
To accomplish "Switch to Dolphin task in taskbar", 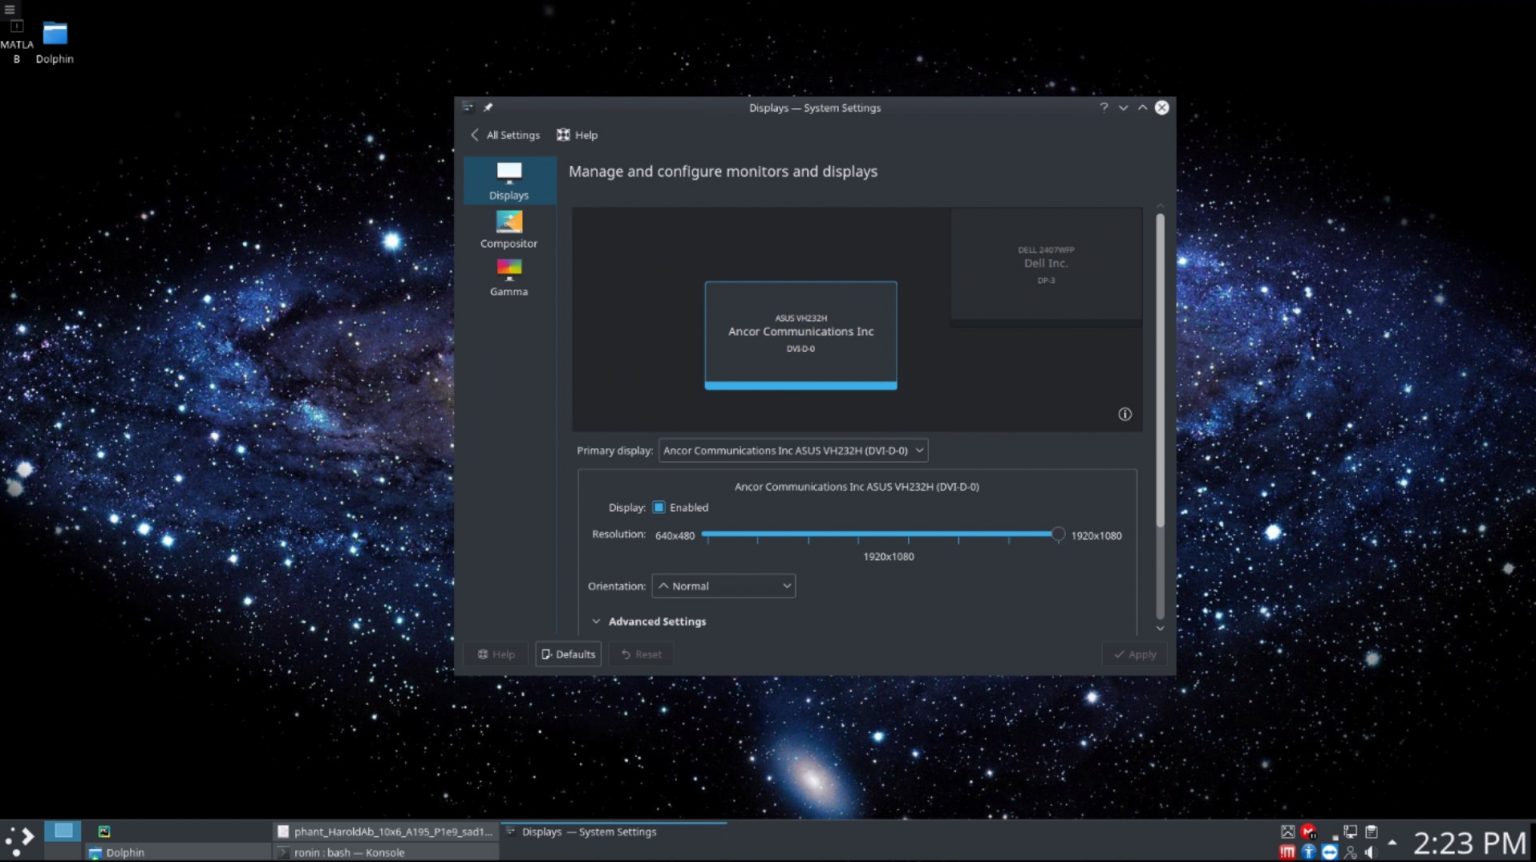I will pos(178,853).
